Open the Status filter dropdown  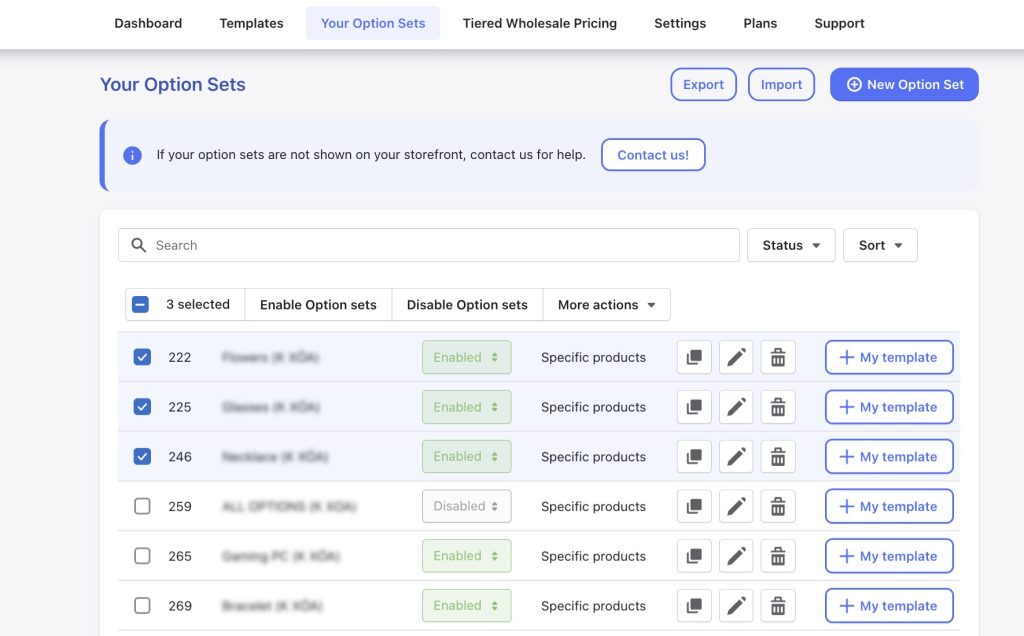(791, 245)
